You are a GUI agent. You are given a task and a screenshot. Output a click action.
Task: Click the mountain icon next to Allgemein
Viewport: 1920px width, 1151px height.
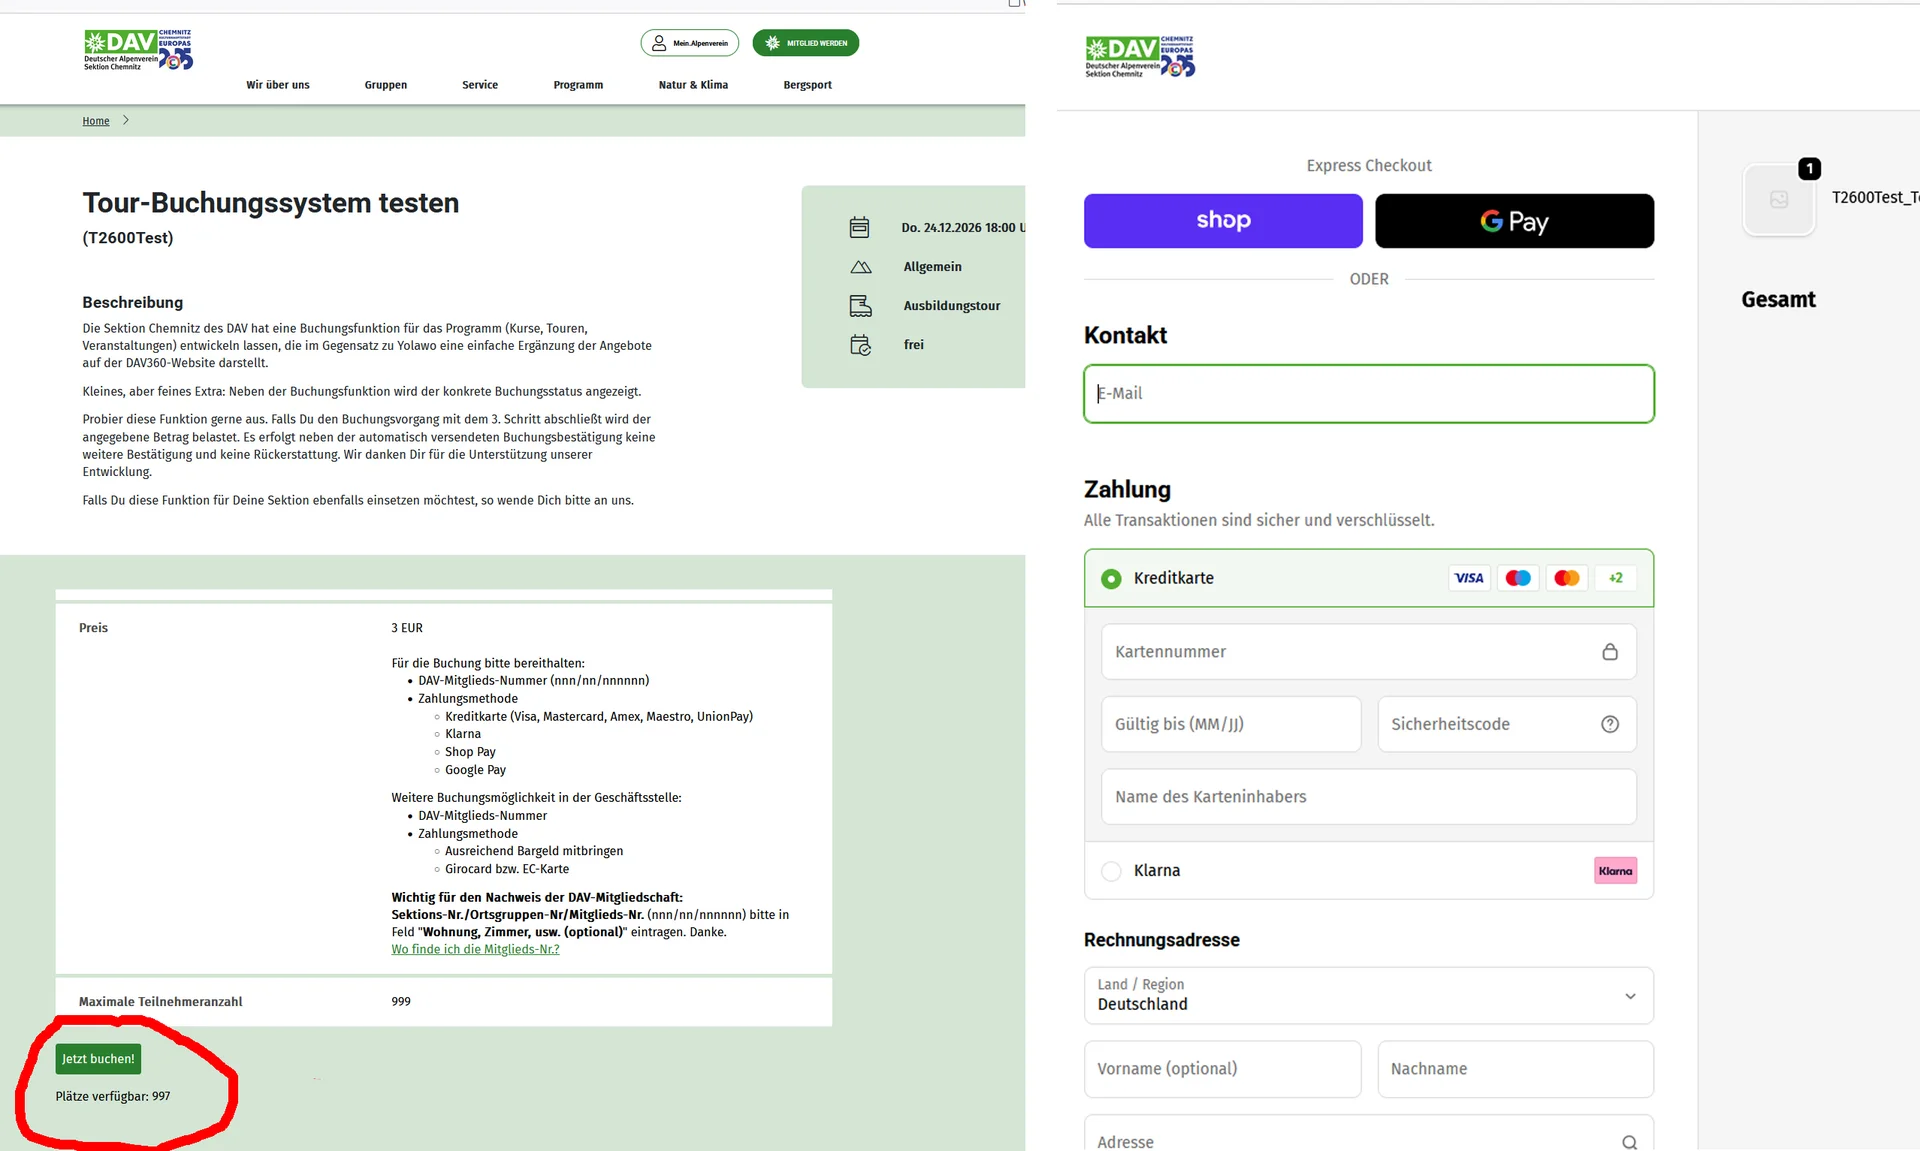(x=860, y=267)
